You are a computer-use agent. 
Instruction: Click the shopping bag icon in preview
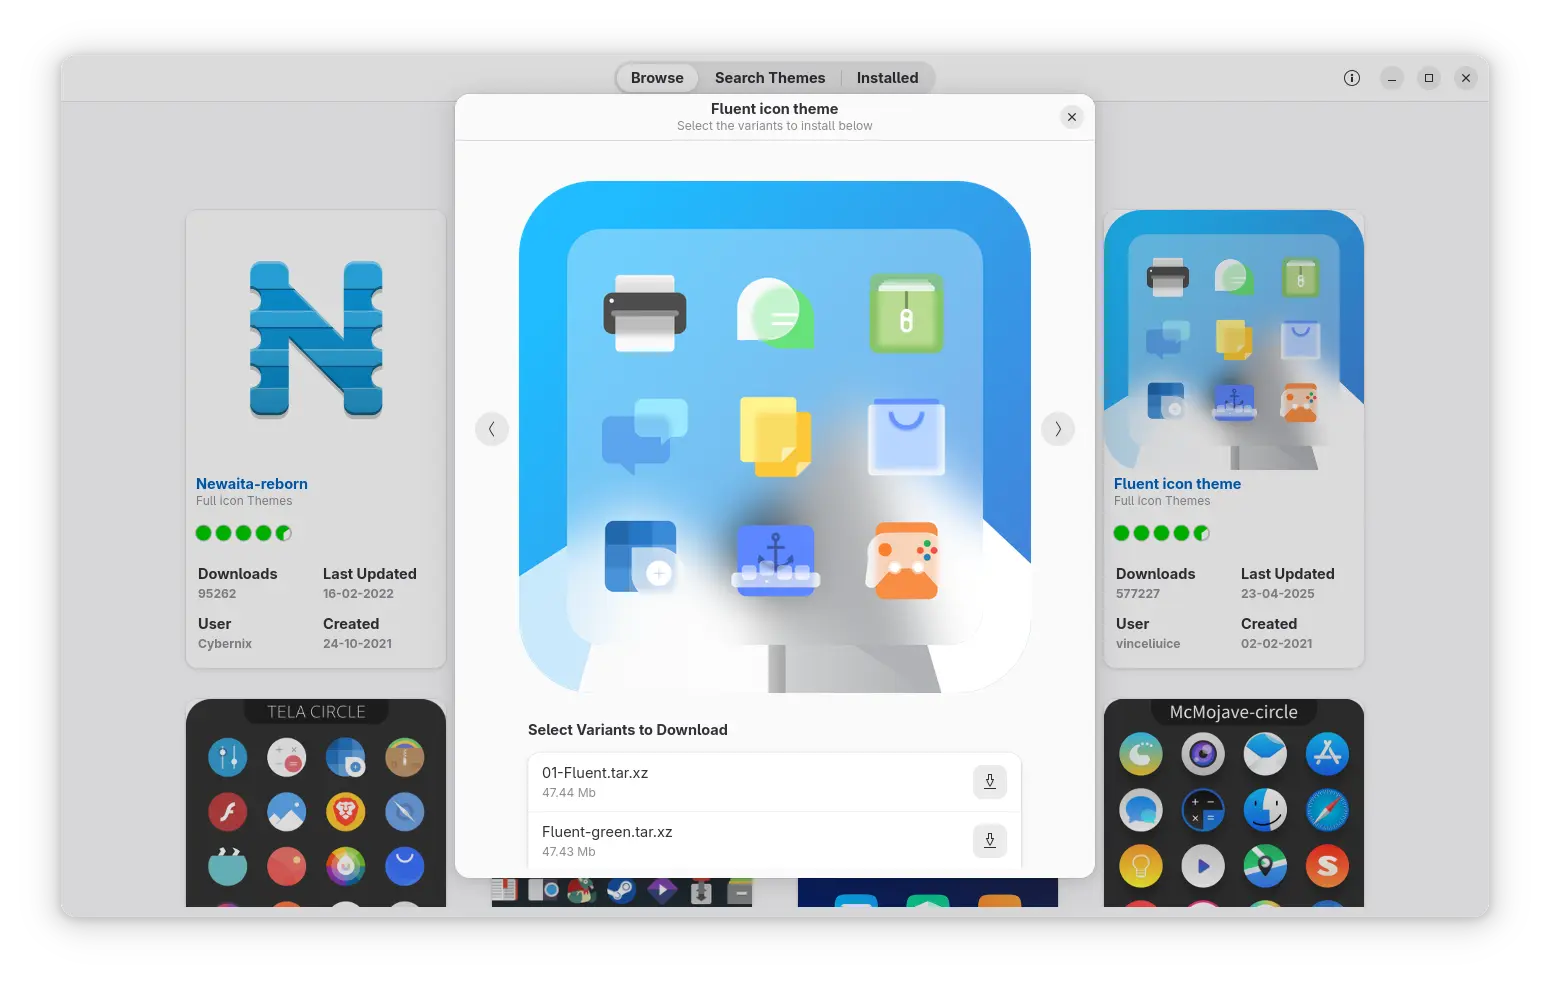tap(906, 436)
